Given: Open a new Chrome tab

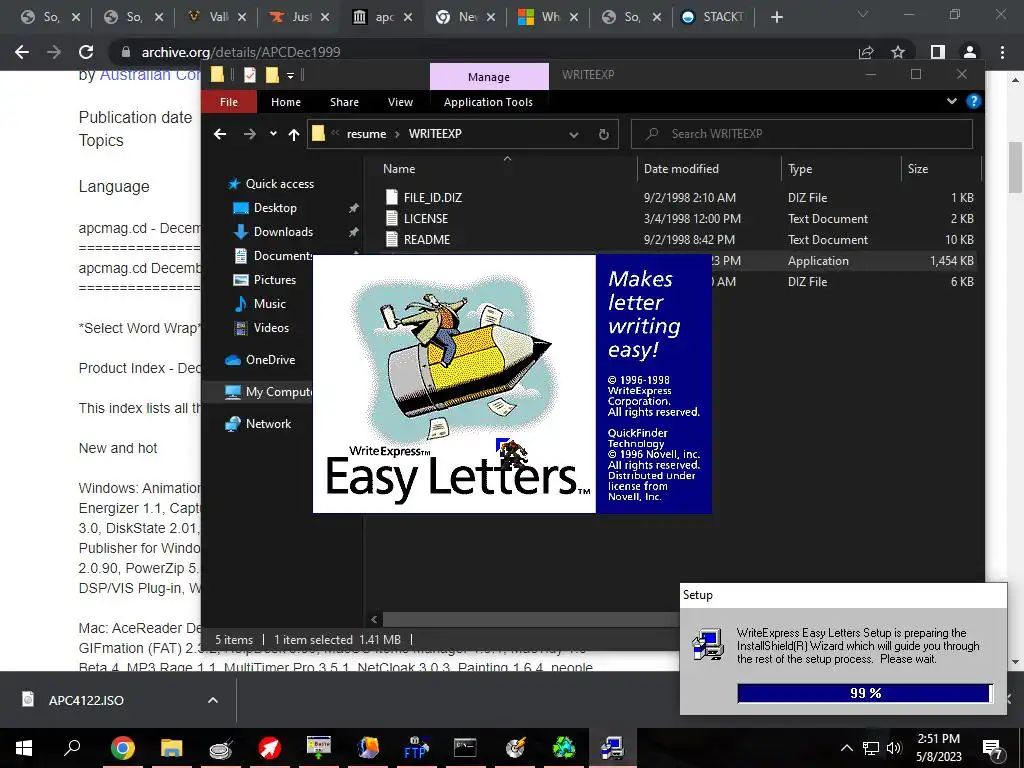Looking at the screenshot, I should [776, 17].
